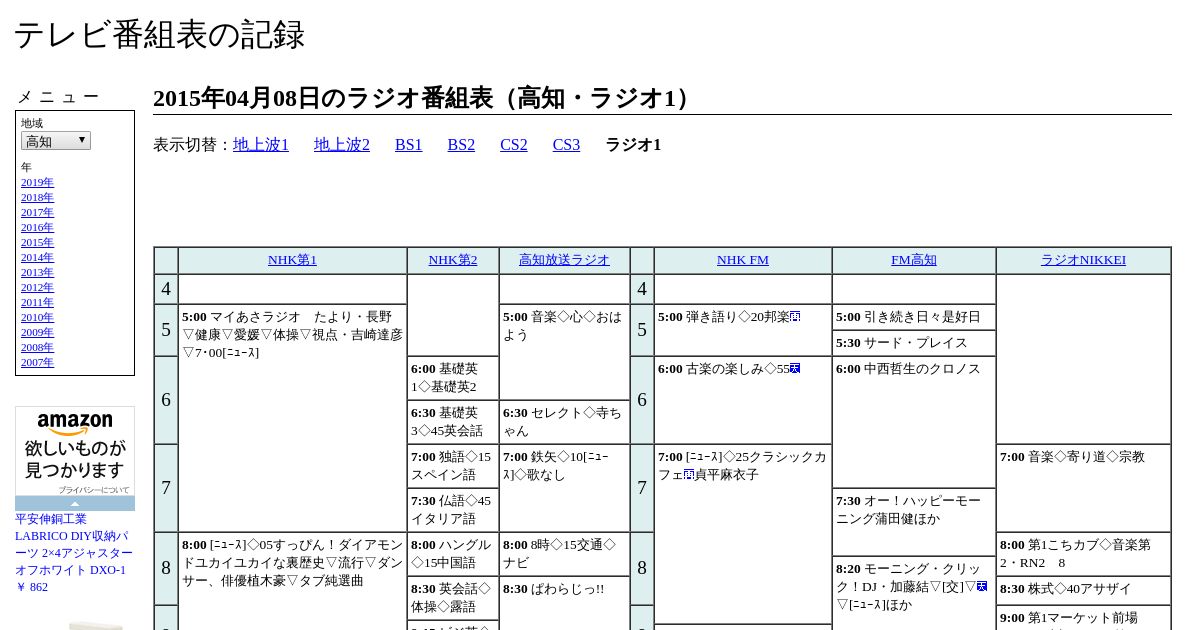
Task: Select the 9:00 第1マーケット前場 cell
Action: click(x=1083, y=618)
